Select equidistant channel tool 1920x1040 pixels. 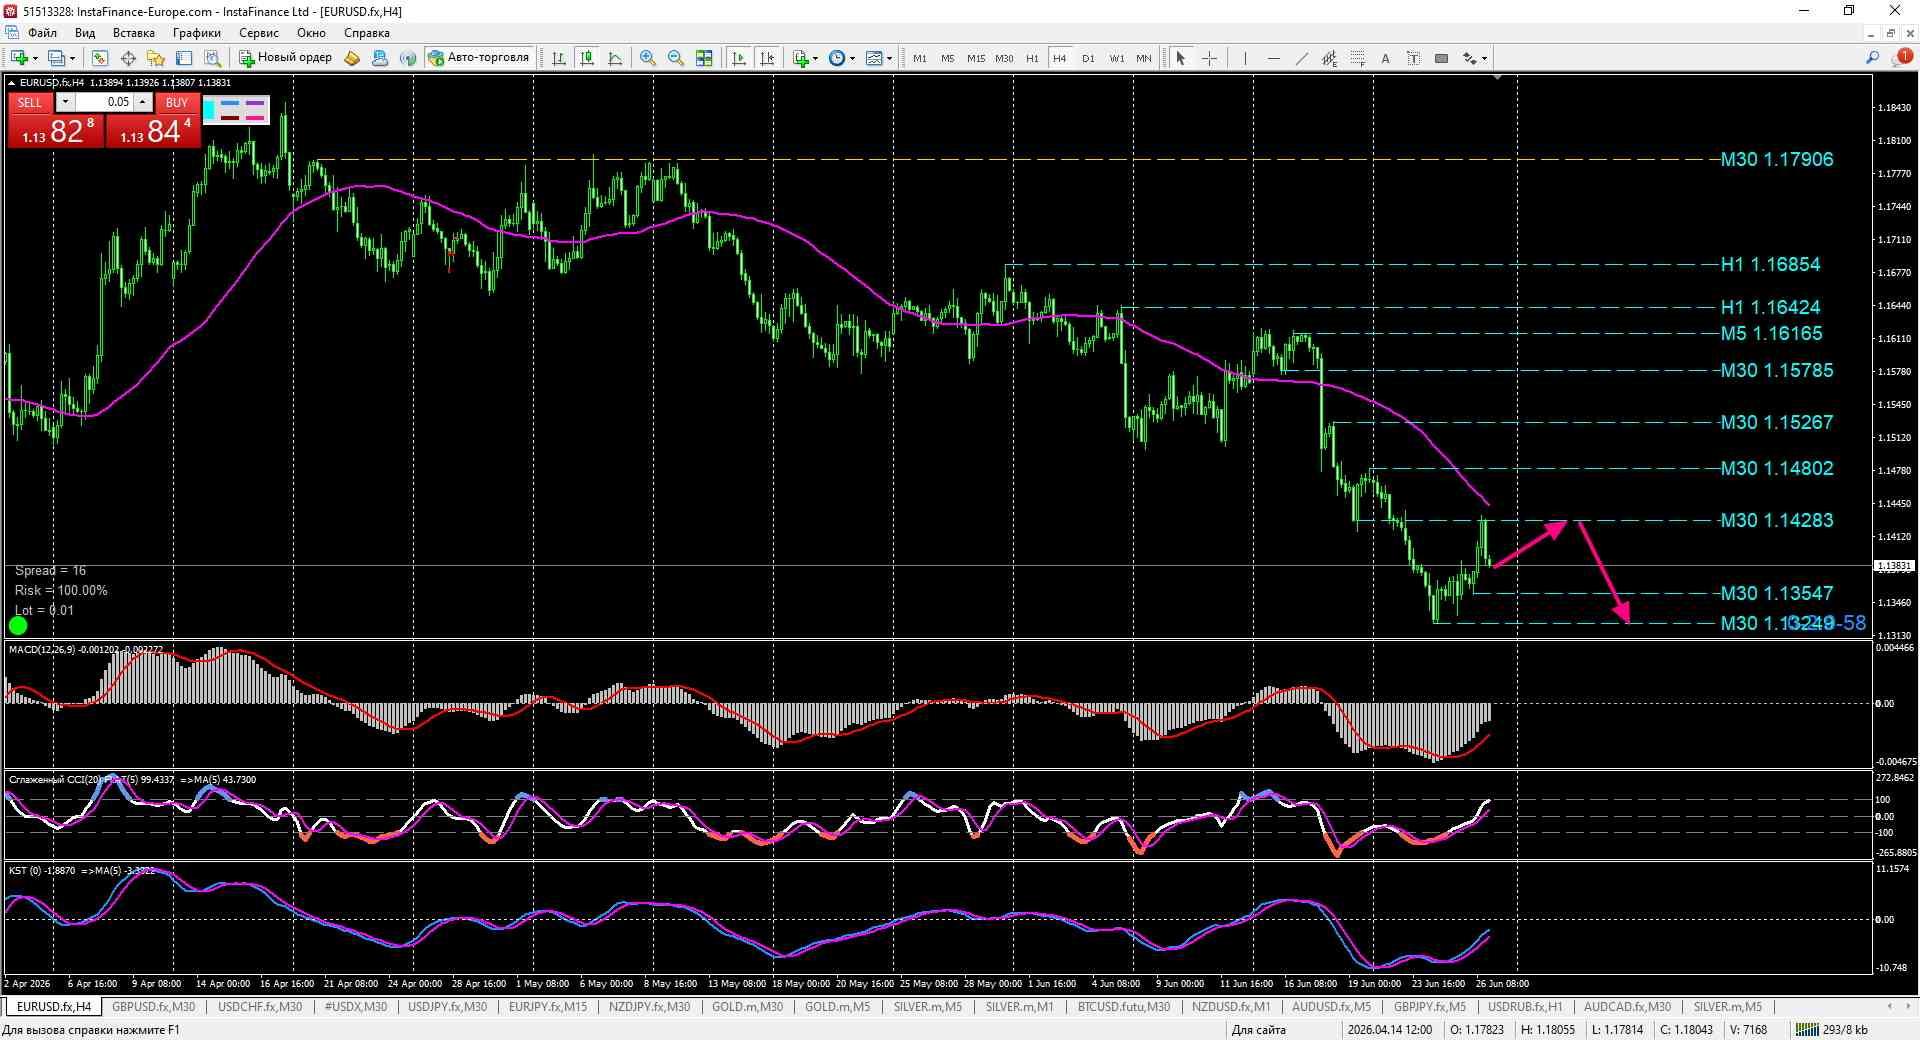pyautogui.click(x=1329, y=58)
